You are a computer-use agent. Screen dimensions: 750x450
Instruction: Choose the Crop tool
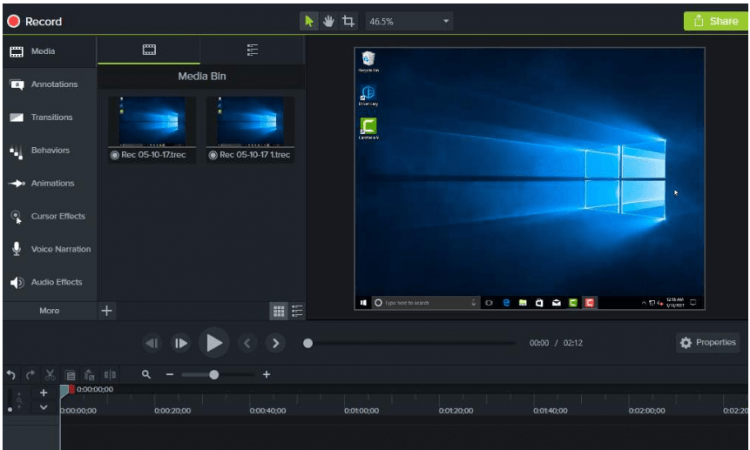pos(348,21)
